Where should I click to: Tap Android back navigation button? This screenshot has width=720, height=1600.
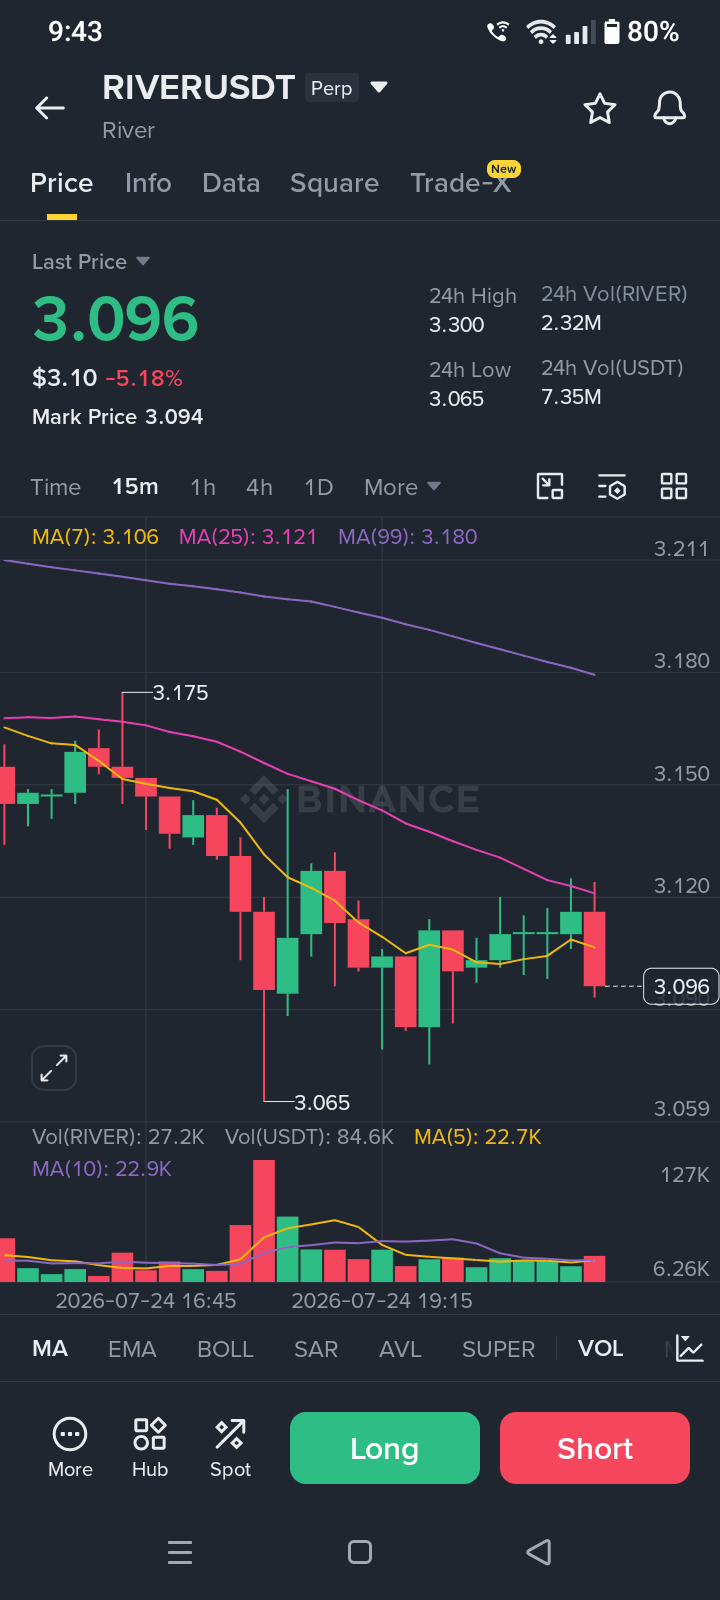(539, 1552)
